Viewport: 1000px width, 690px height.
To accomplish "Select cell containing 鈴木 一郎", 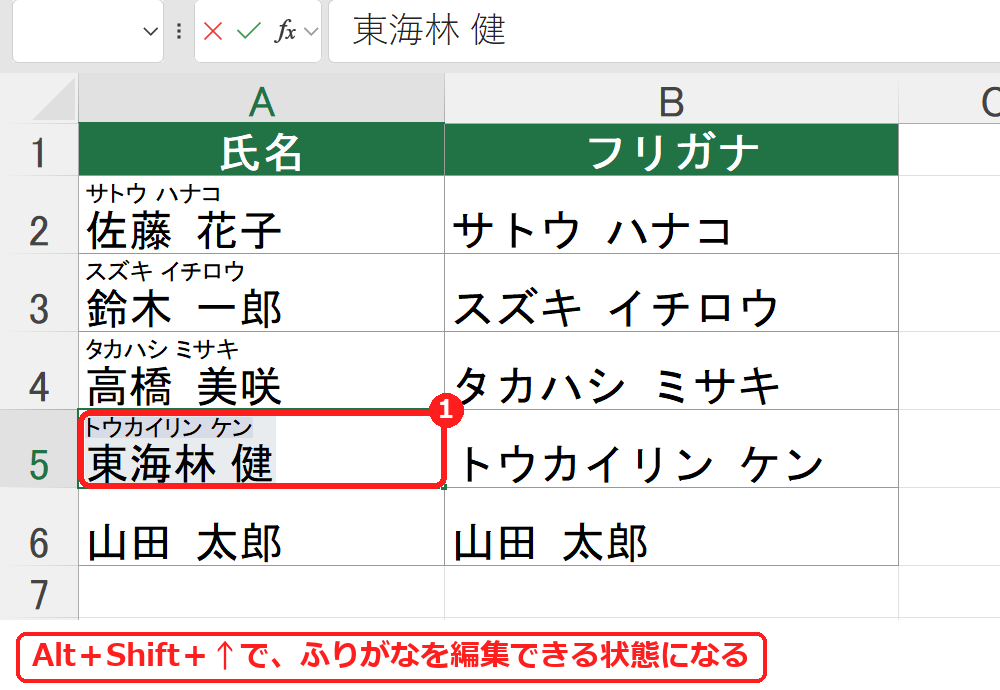I will click(261, 293).
